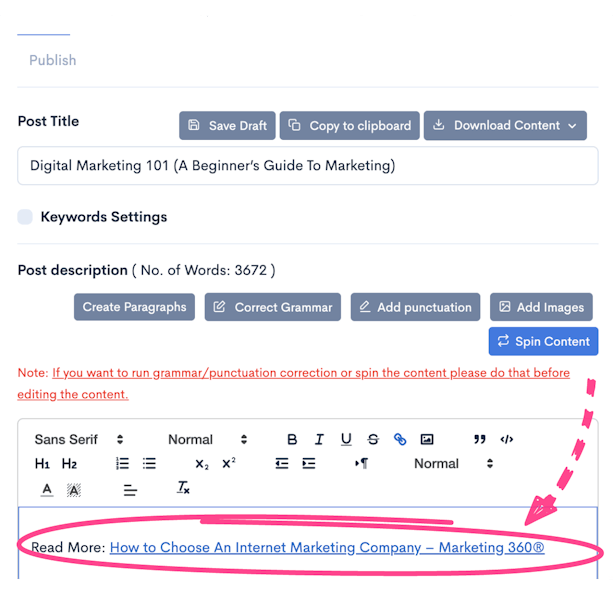Toggle bold formatting in editor toolbar
This screenshot has height=606, width=613.
(292, 439)
